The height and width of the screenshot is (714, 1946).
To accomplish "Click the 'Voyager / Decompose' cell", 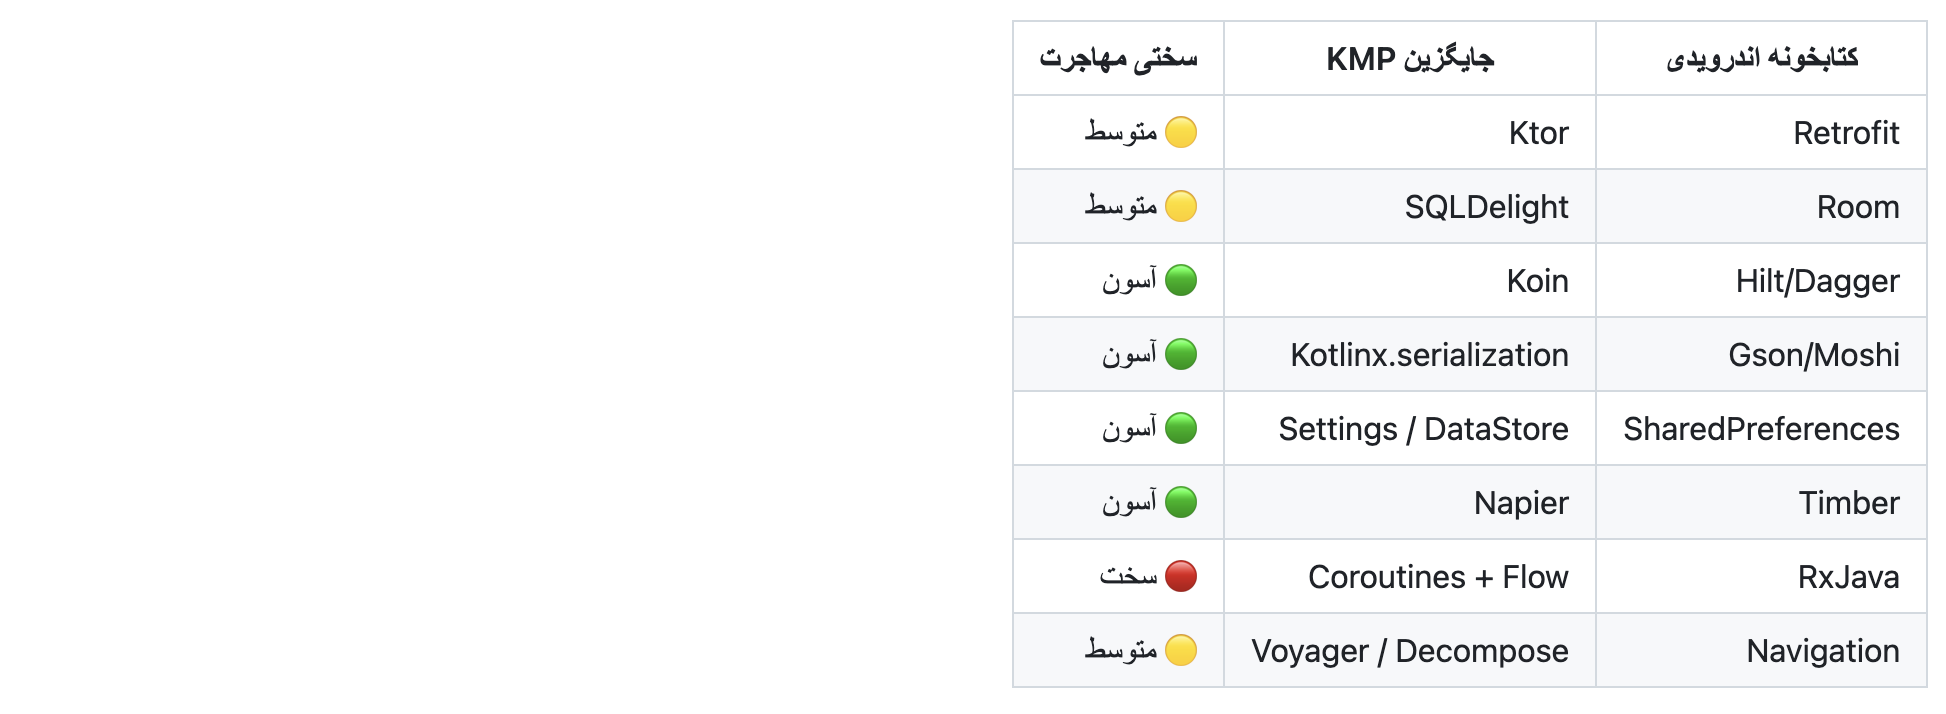I will click(1409, 651).
